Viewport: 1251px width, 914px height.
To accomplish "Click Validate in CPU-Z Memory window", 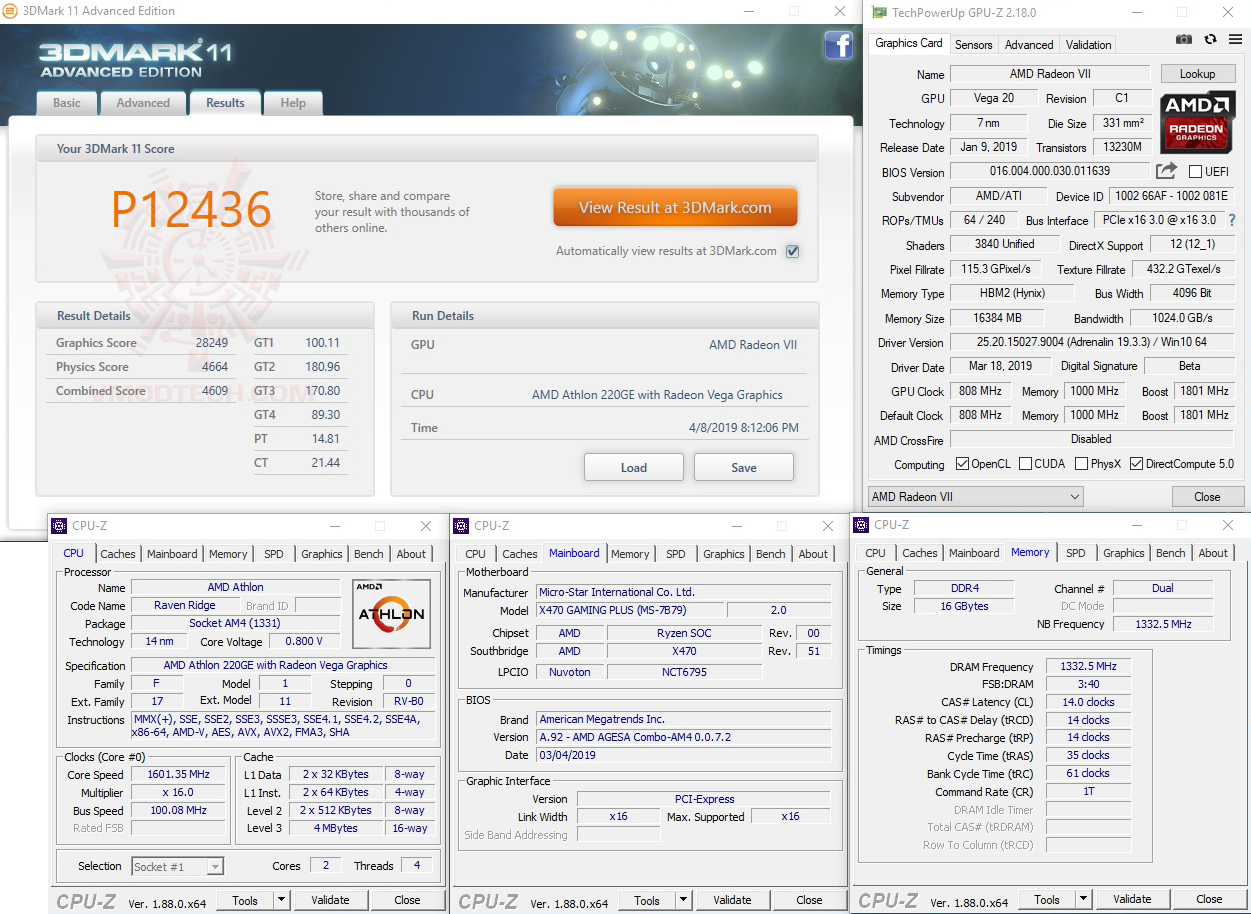I will [1132, 899].
